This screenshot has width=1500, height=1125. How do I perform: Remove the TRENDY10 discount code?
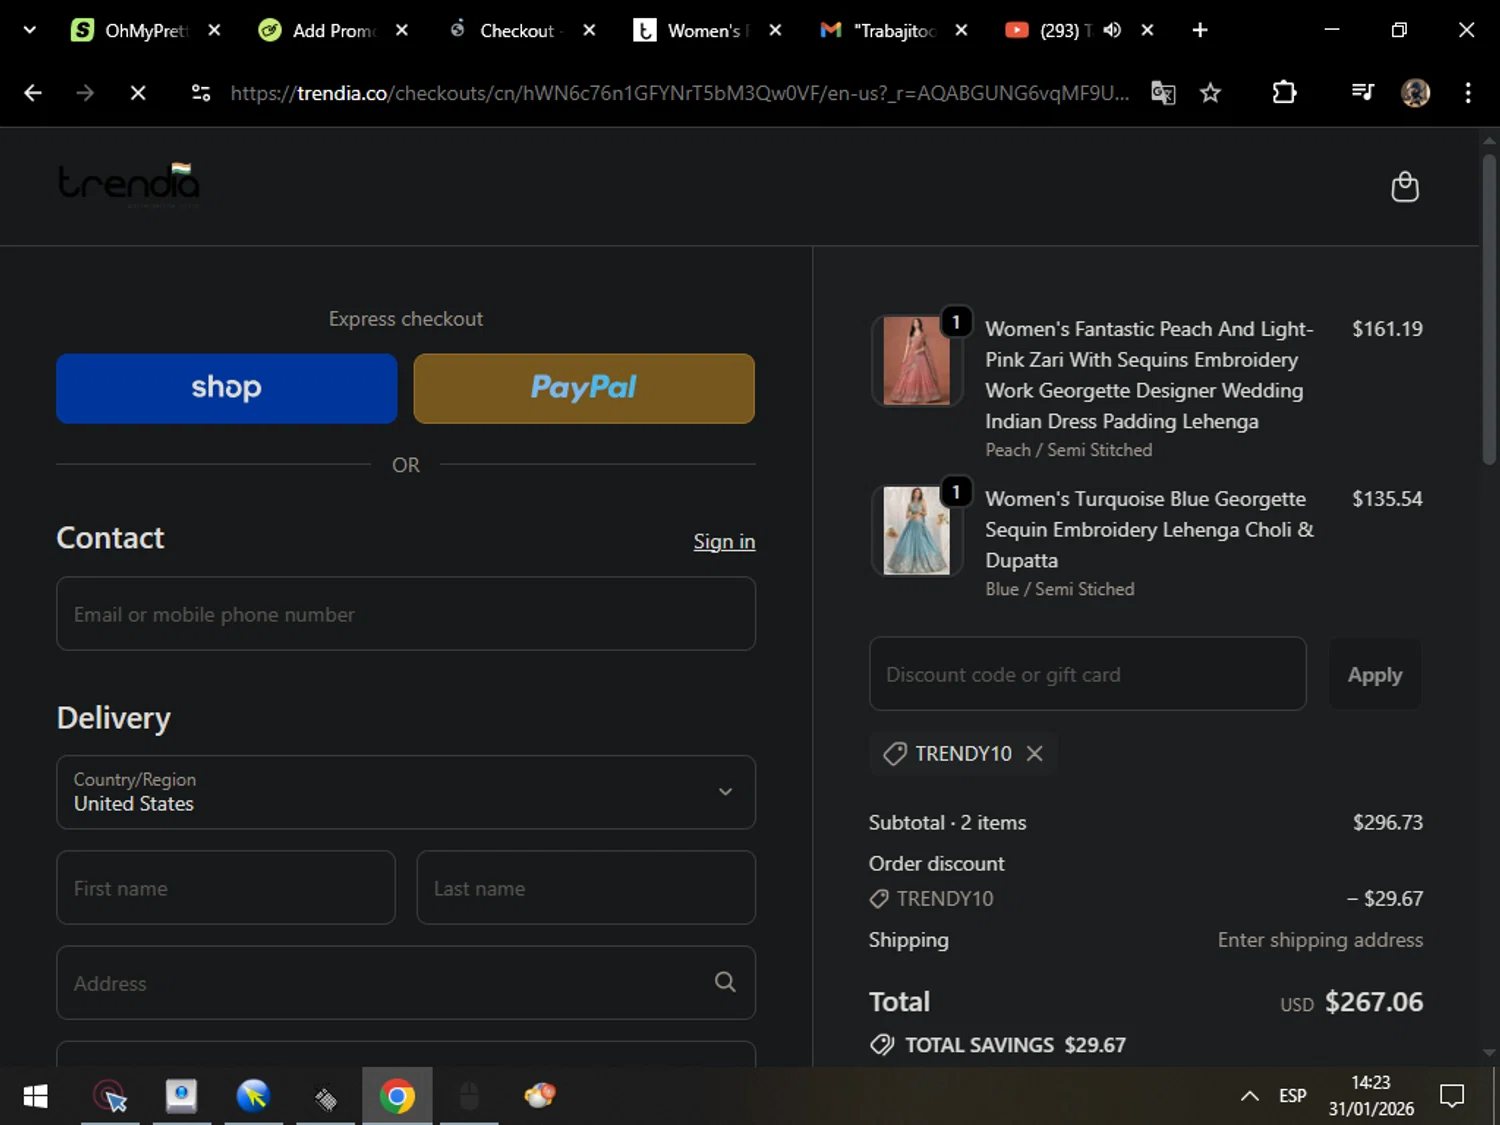[1035, 753]
